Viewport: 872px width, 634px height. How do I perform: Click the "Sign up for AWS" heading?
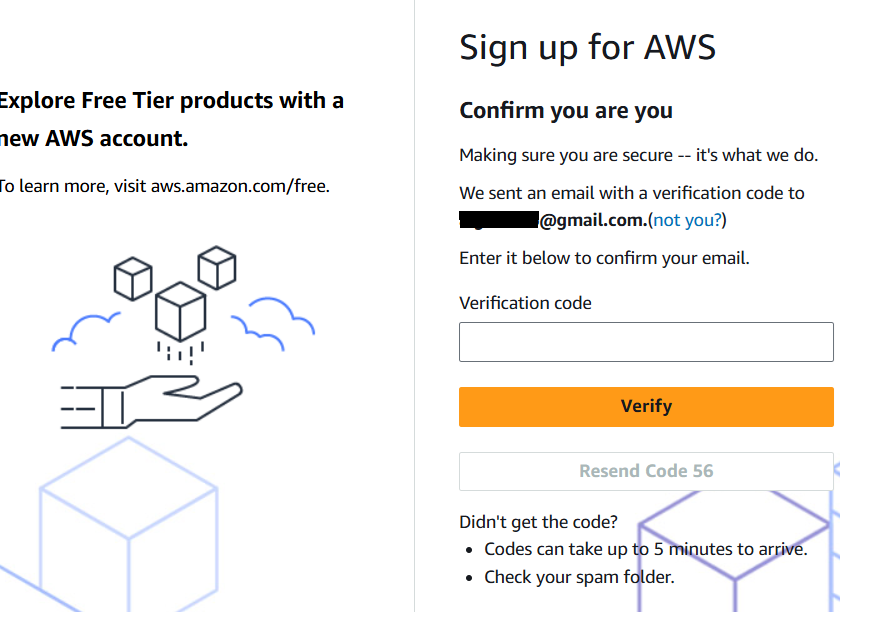(x=587, y=47)
